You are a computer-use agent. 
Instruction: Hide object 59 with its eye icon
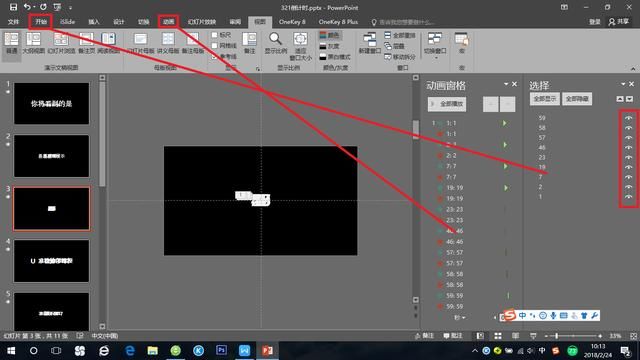629,118
